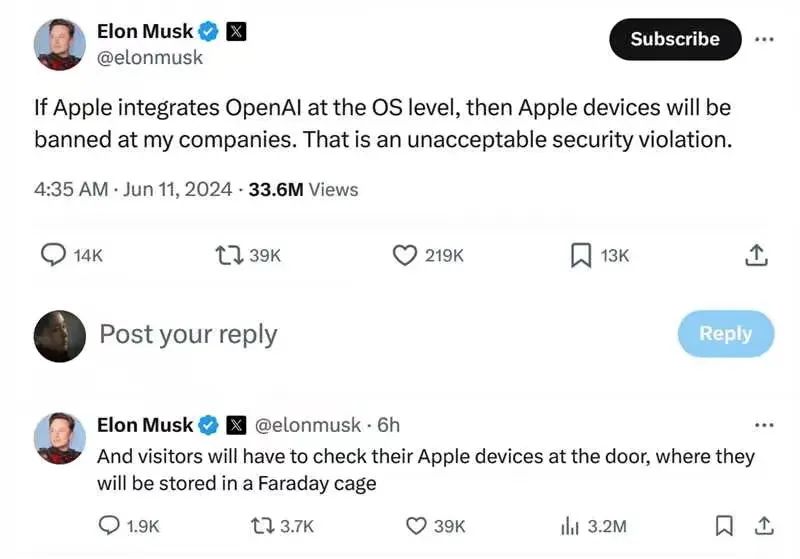This screenshot has height=559, width=800.
Task: Share the main post via share icon
Action: pyautogui.click(x=756, y=255)
